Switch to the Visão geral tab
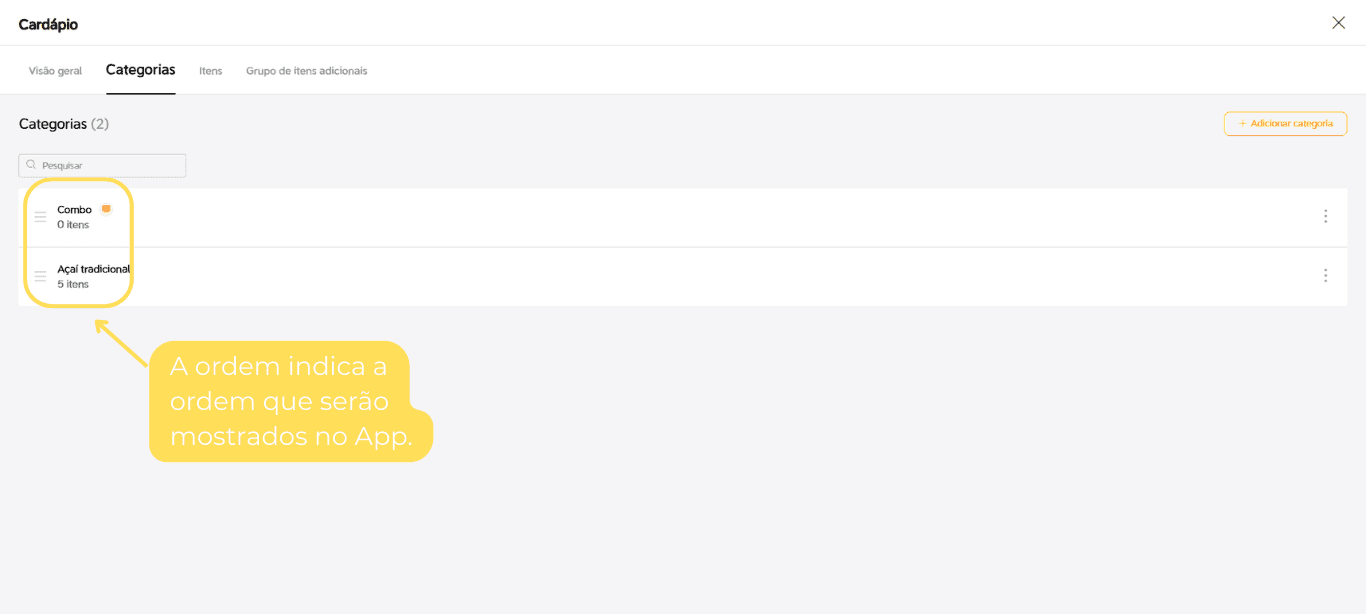The width and height of the screenshot is (1366, 614). pyautogui.click(x=55, y=71)
